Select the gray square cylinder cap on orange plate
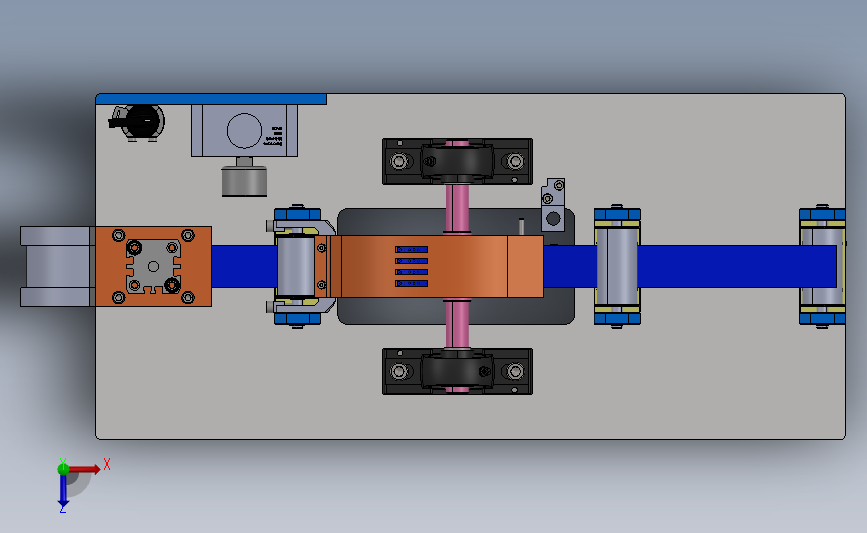 154,266
